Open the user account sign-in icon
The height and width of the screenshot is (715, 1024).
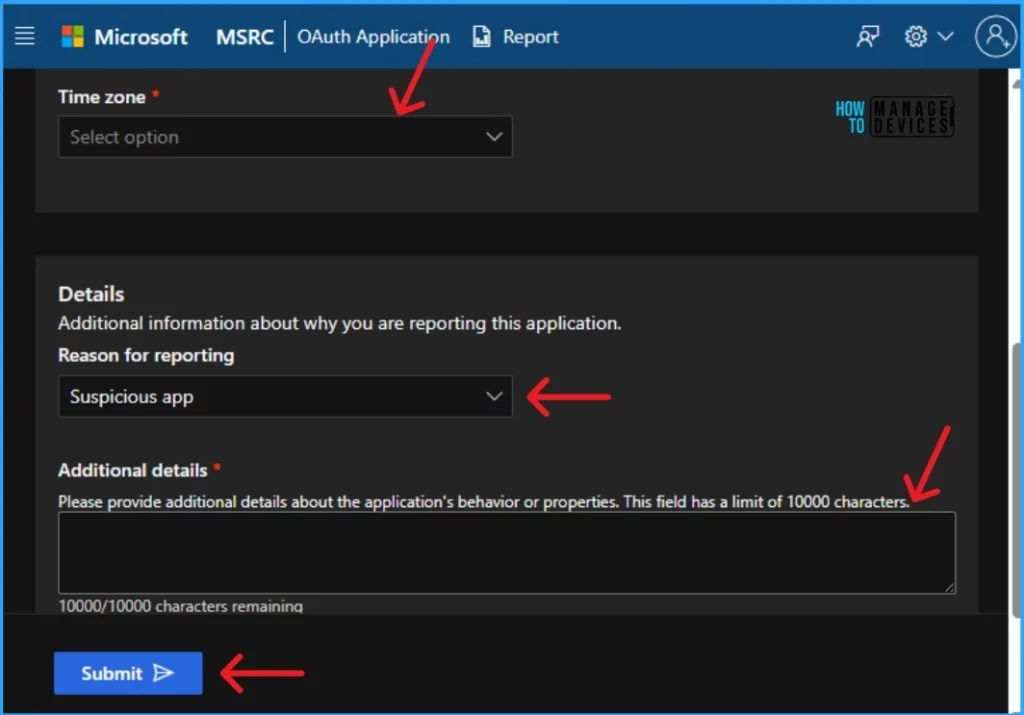pos(995,36)
